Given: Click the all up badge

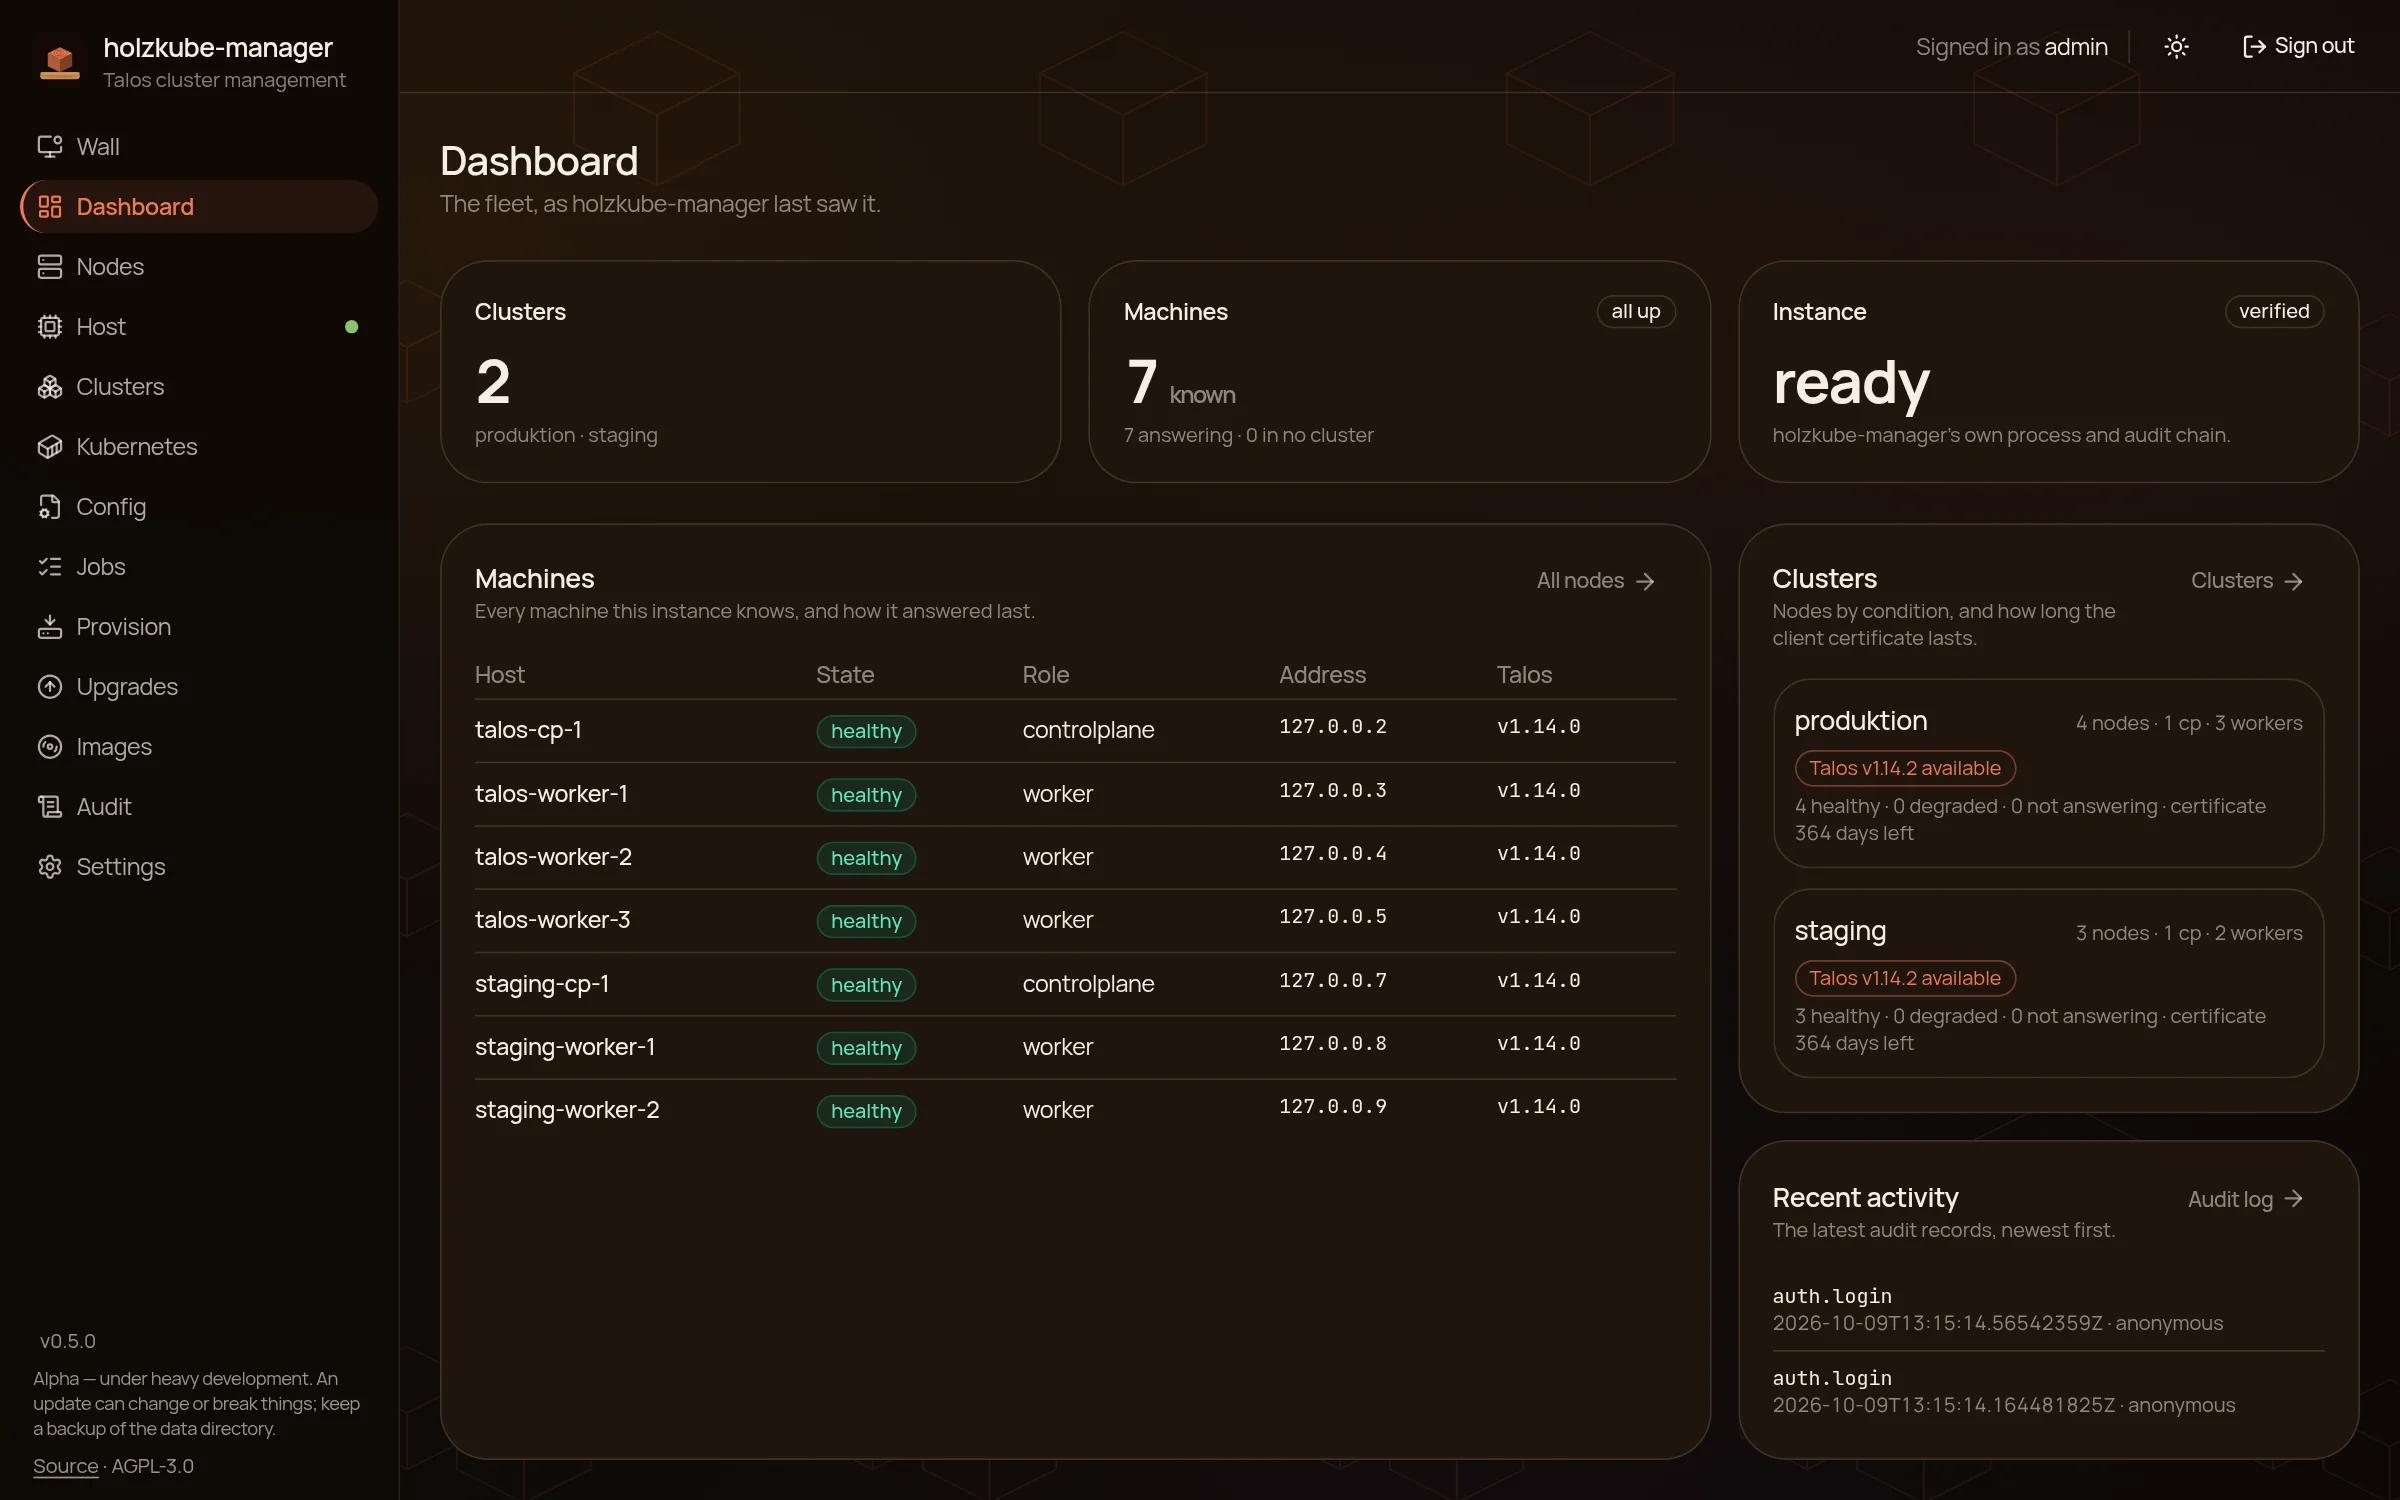Looking at the screenshot, I should 1635,312.
